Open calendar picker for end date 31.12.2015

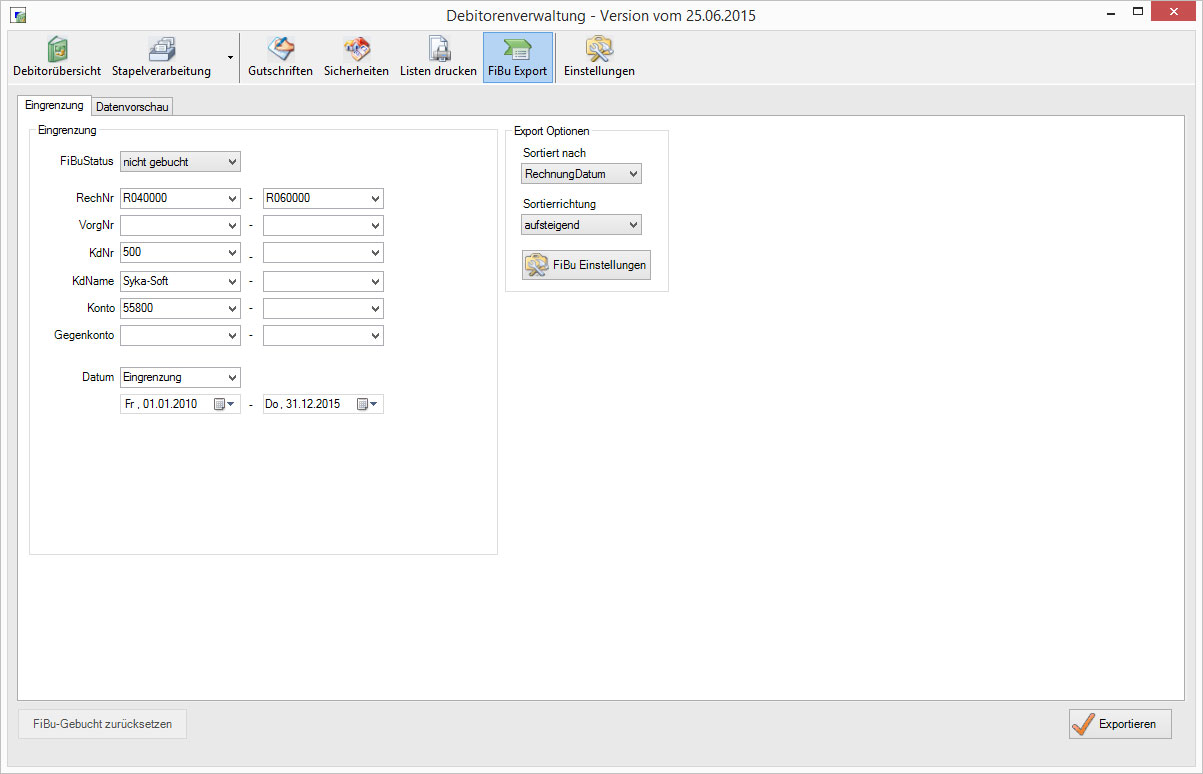tap(364, 404)
